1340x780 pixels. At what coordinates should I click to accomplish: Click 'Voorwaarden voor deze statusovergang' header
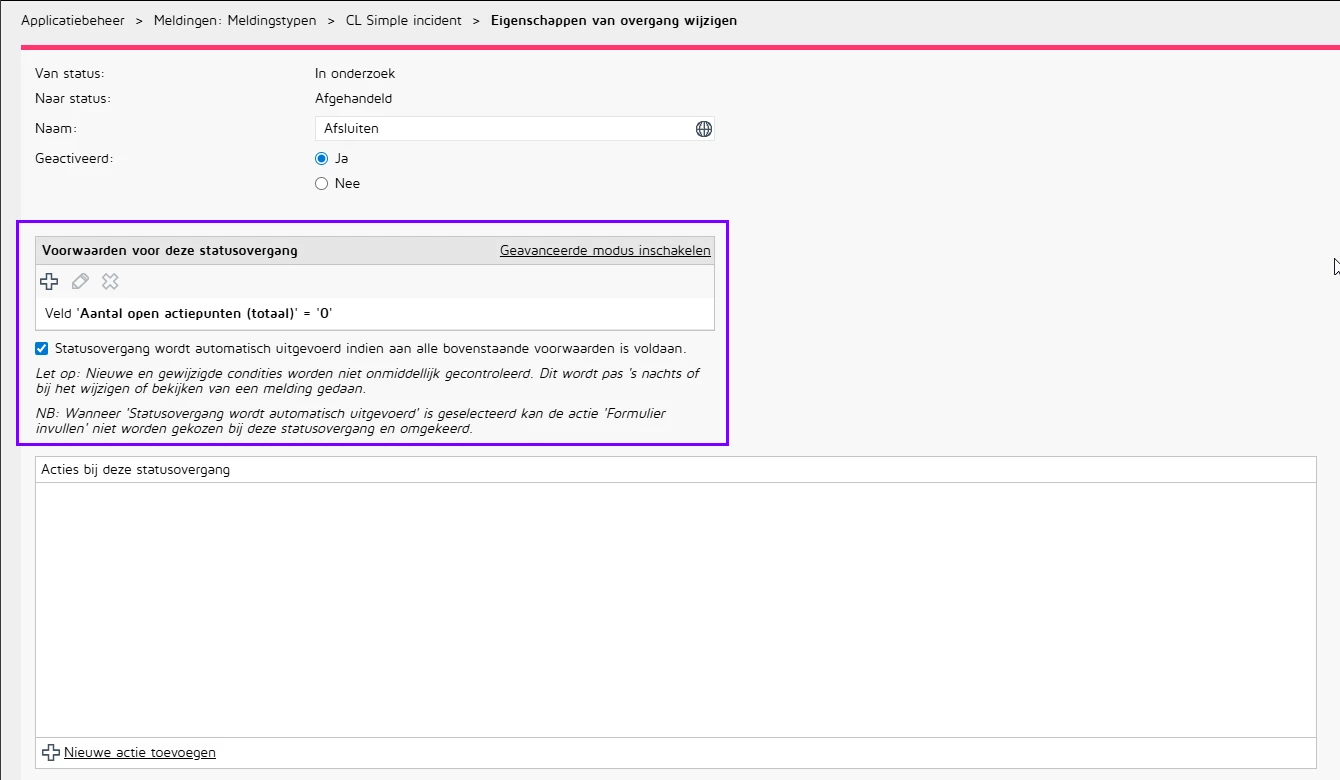(170, 251)
